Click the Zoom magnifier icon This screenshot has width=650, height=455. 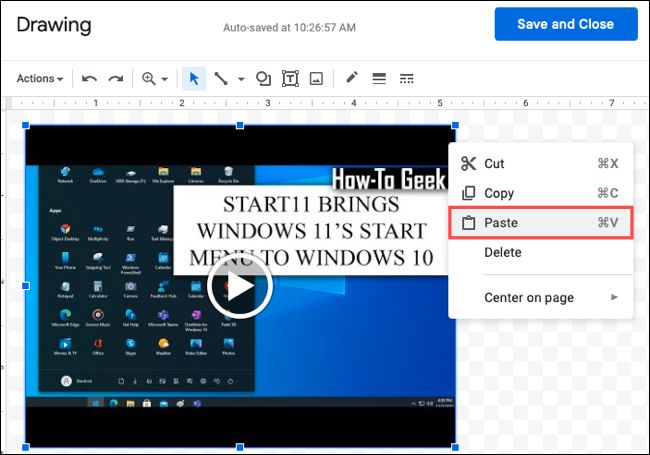pos(149,78)
